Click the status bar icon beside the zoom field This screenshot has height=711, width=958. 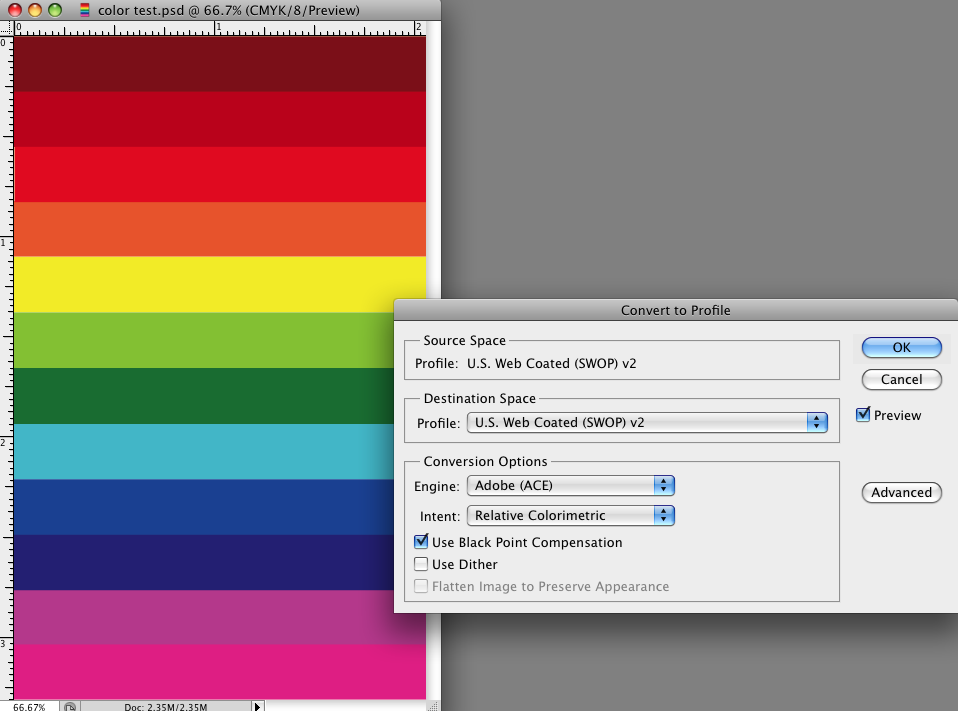pos(70,706)
